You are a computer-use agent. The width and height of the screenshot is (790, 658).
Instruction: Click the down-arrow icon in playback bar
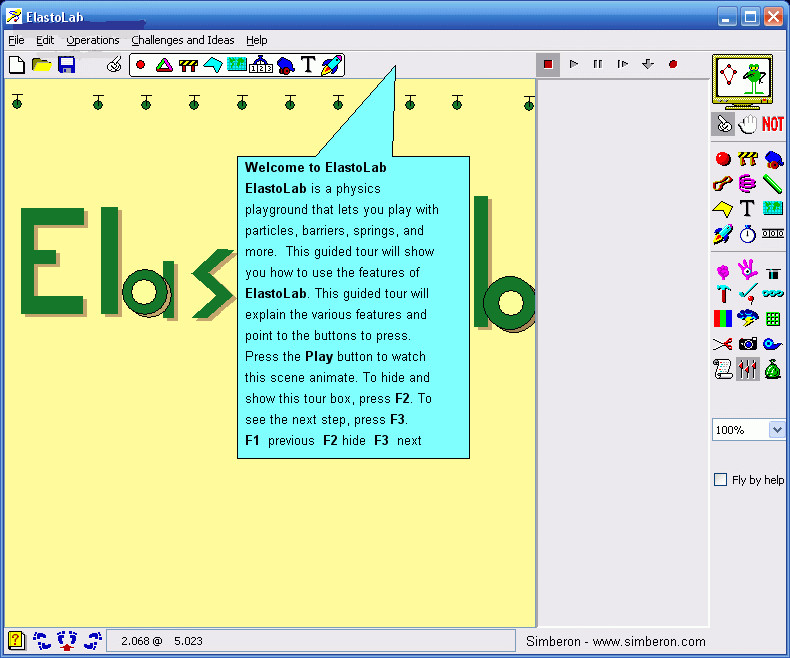coord(648,64)
